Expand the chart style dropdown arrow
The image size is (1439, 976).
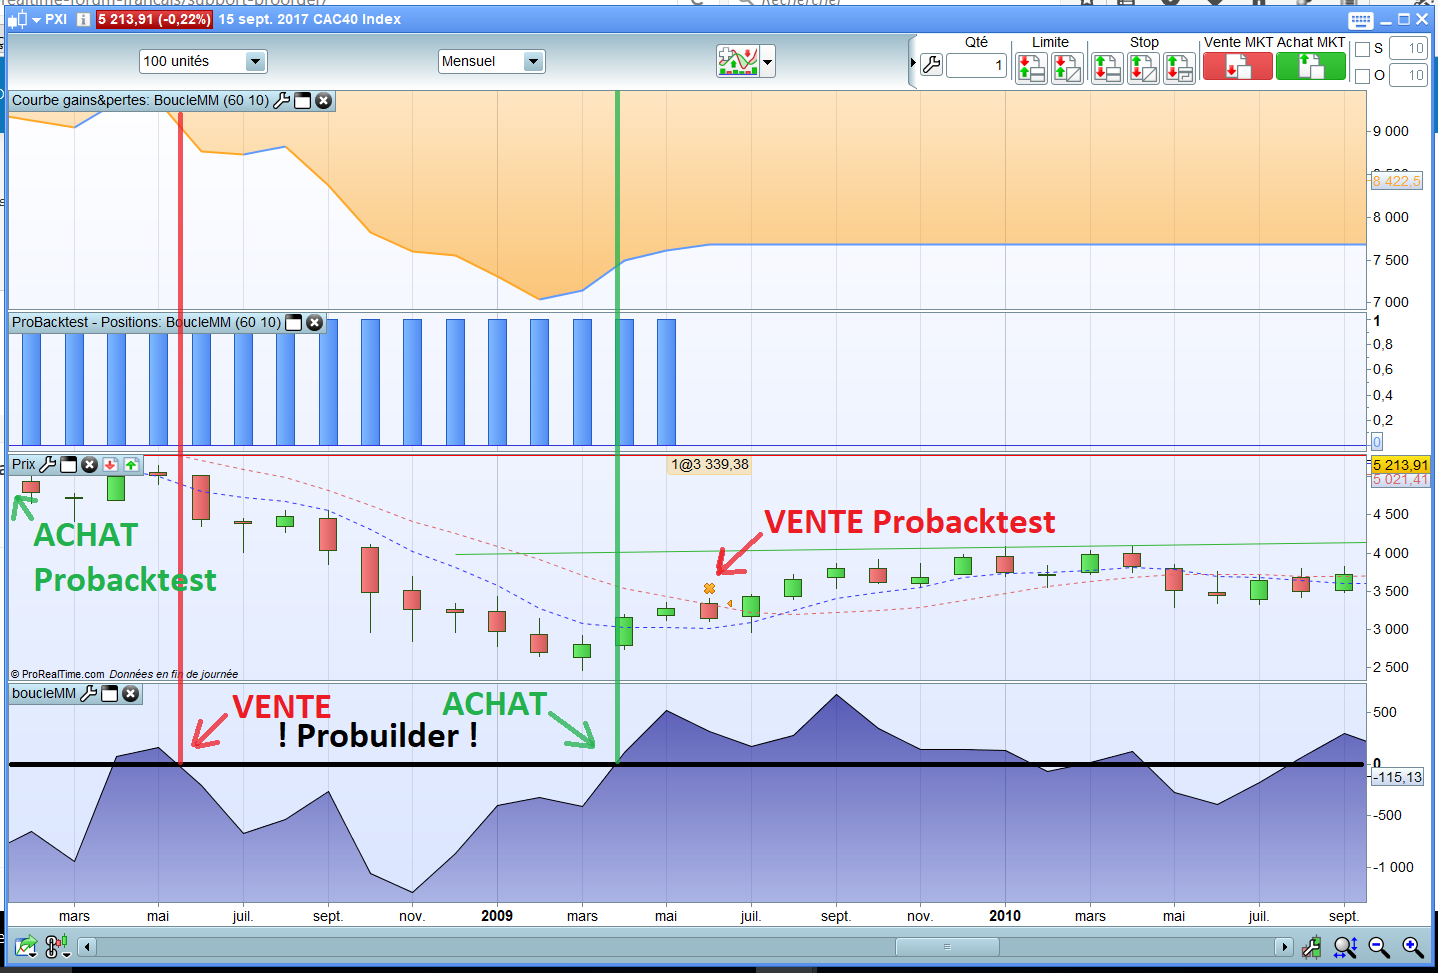coord(767,62)
